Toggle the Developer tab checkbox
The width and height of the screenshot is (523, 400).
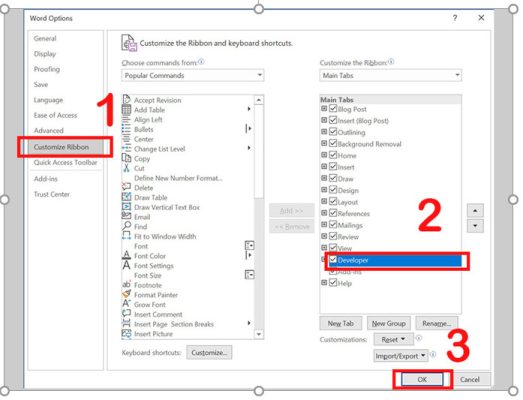333,260
